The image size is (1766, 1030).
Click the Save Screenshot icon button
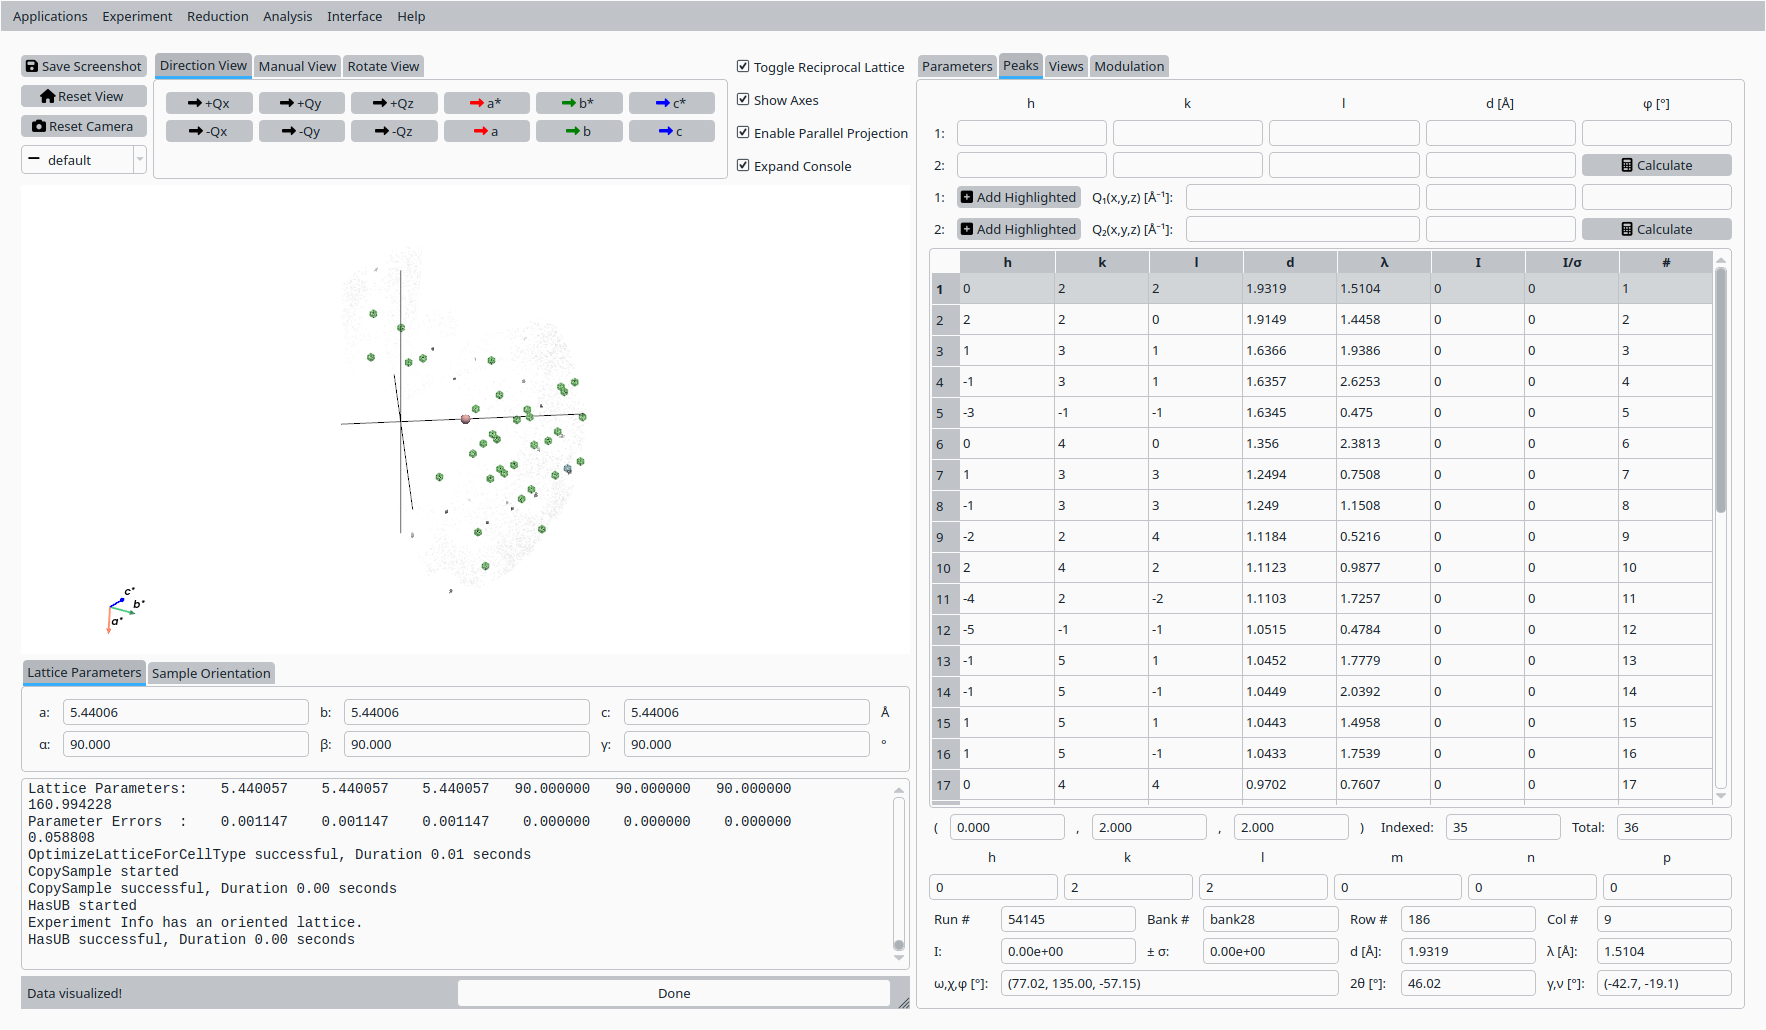tap(84, 66)
